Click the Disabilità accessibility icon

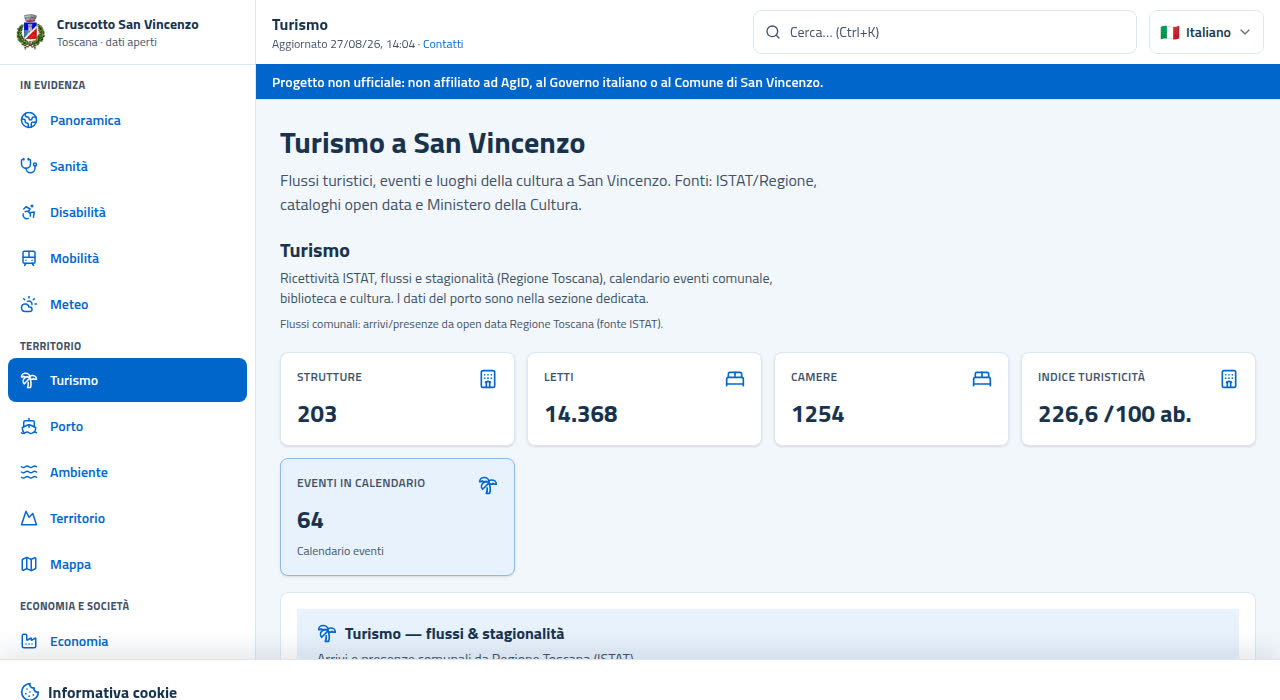pos(29,212)
